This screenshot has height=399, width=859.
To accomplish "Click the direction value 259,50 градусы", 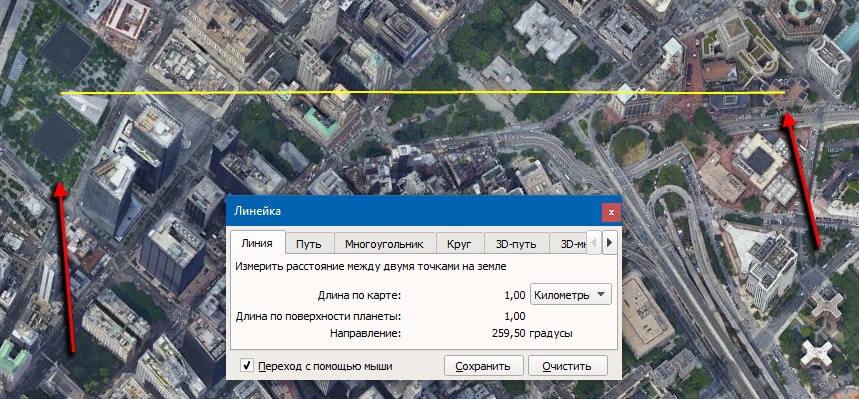I will (x=532, y=333).
